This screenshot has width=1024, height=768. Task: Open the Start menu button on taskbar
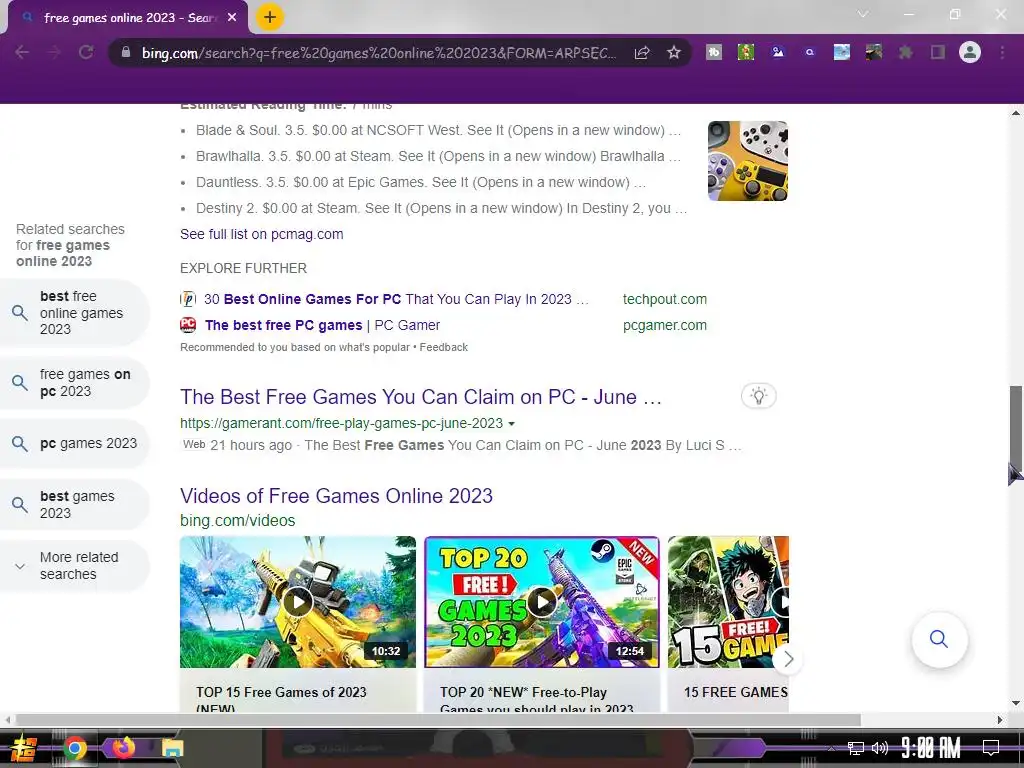22,748
